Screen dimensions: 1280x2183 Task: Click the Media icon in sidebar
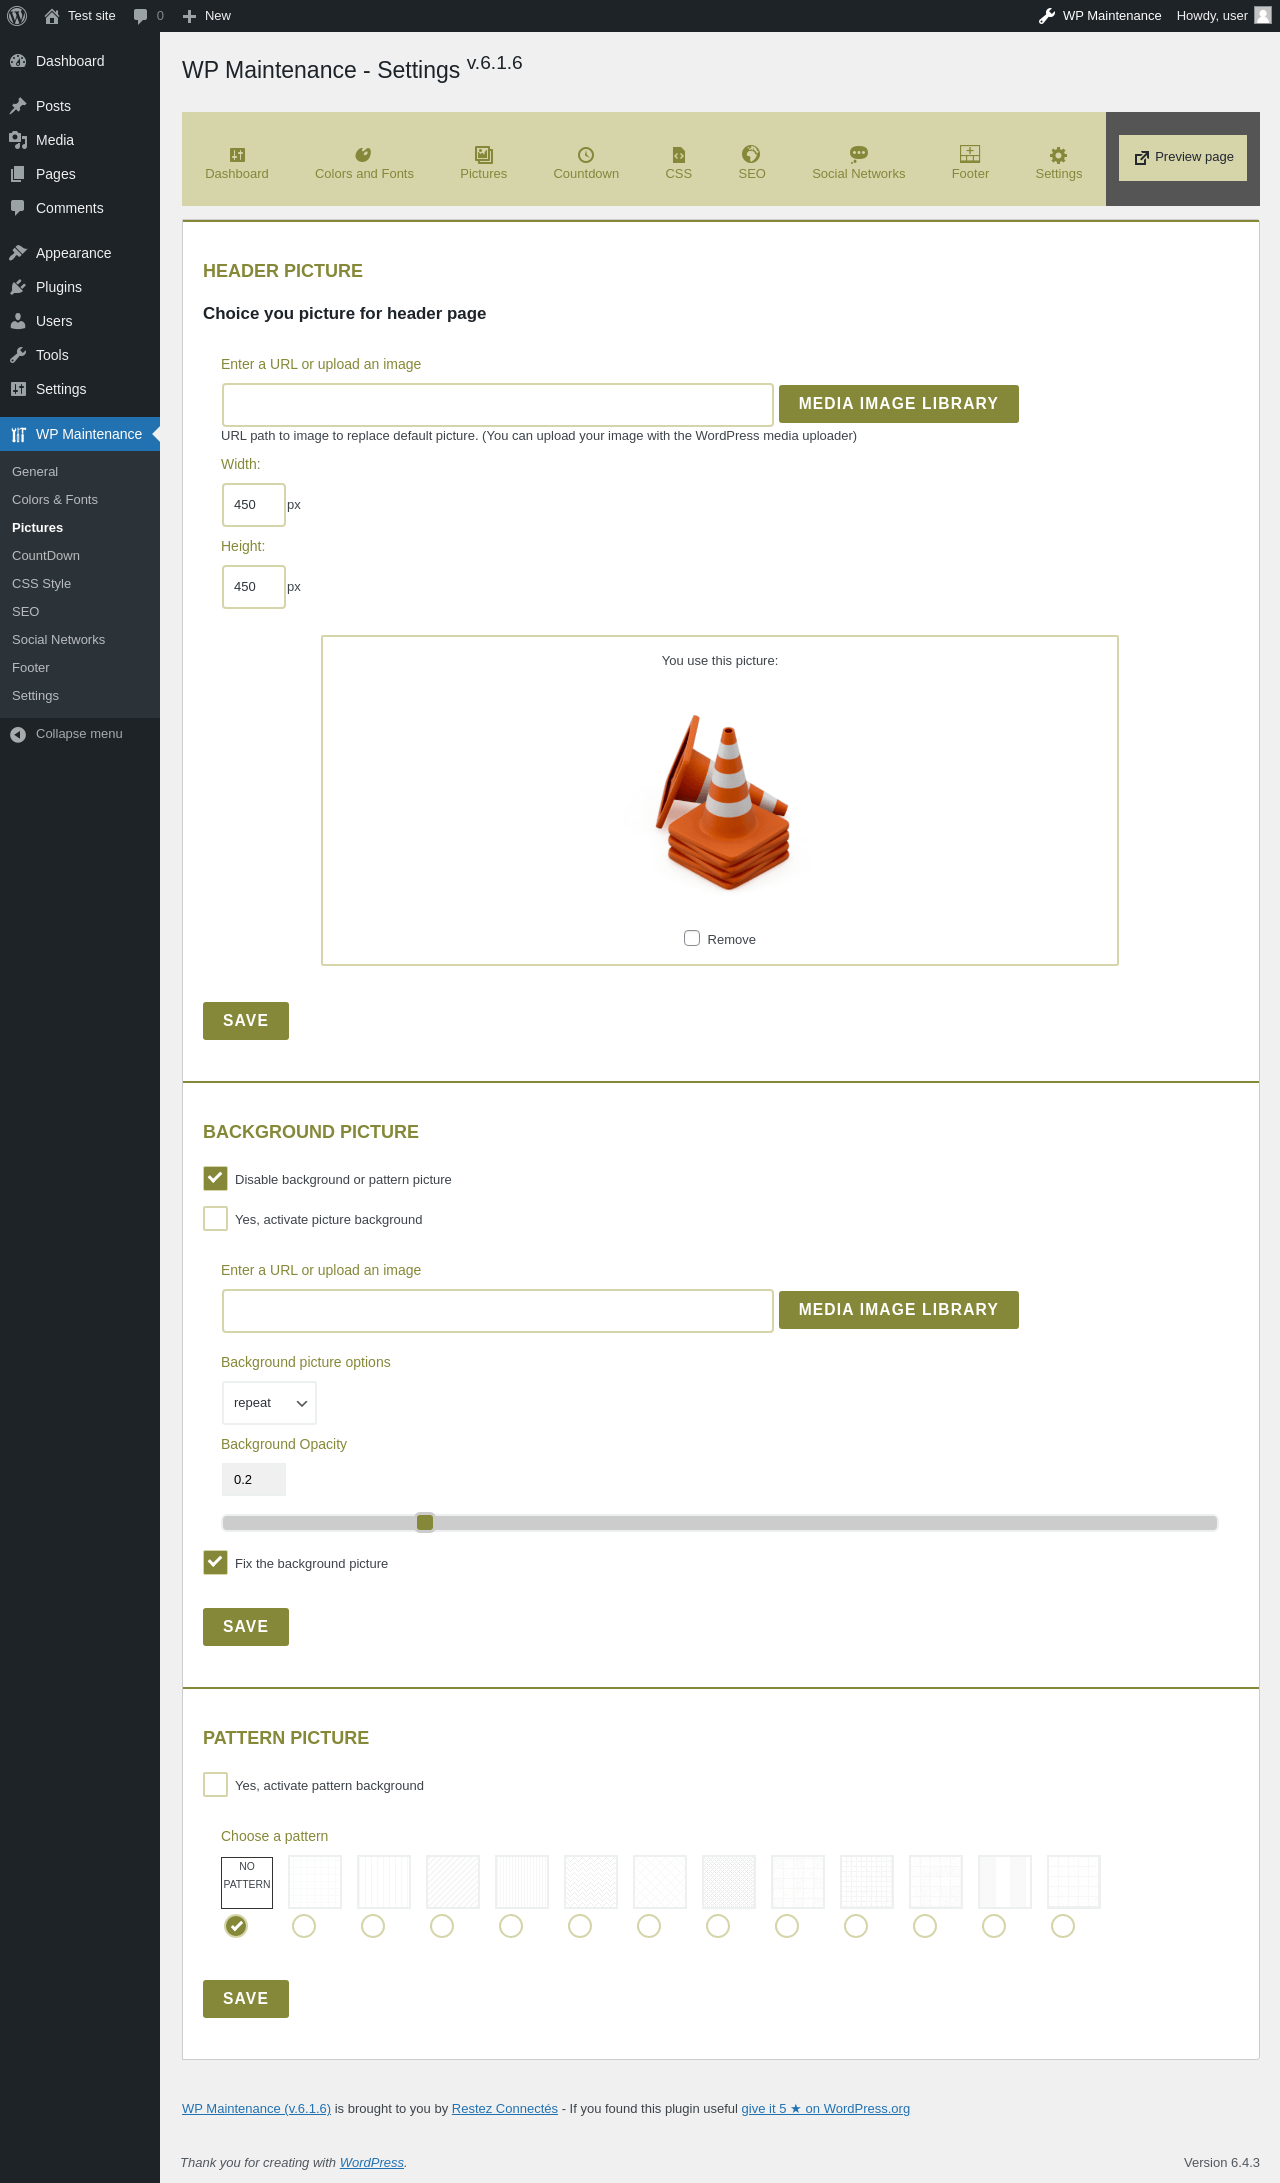click(18, 140)
